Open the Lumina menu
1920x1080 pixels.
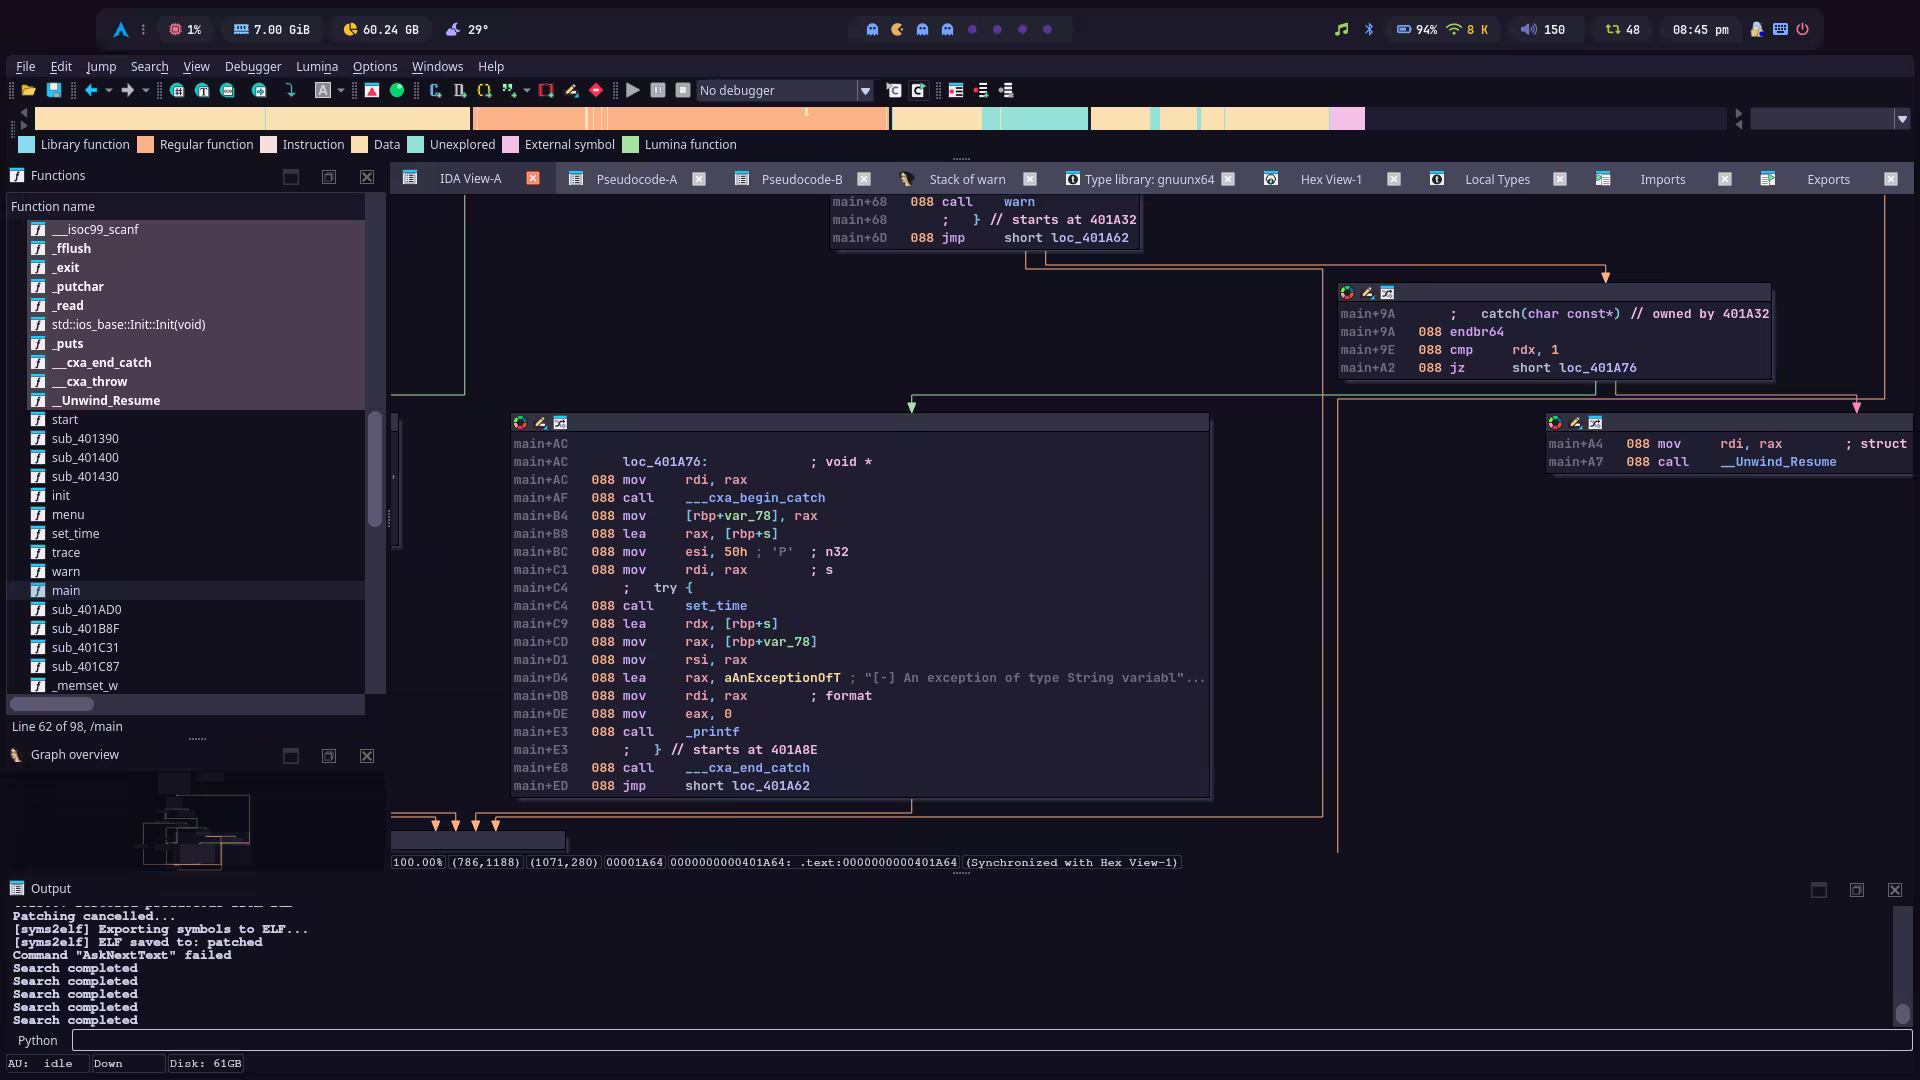(x=316, y=66)
